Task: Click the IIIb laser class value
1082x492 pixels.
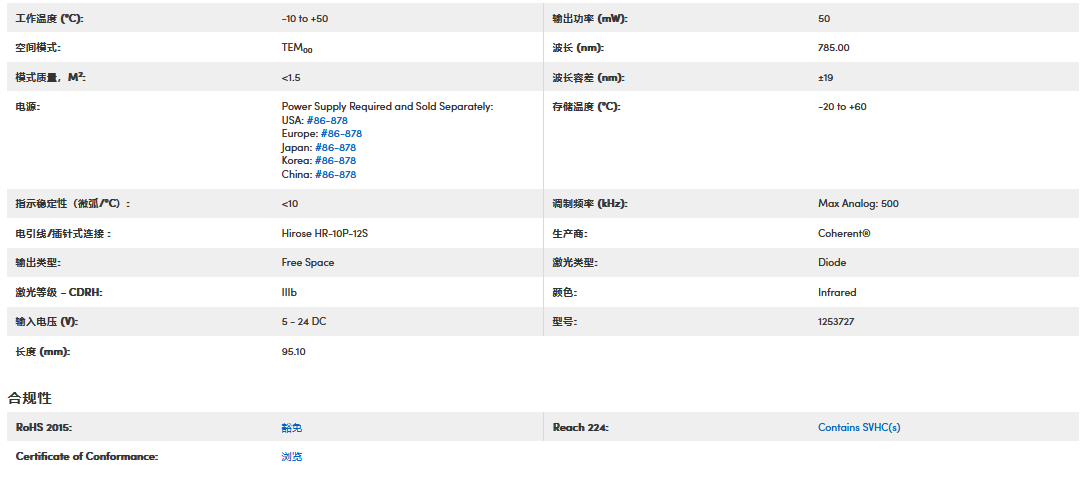Action: [x=289, y=292]
